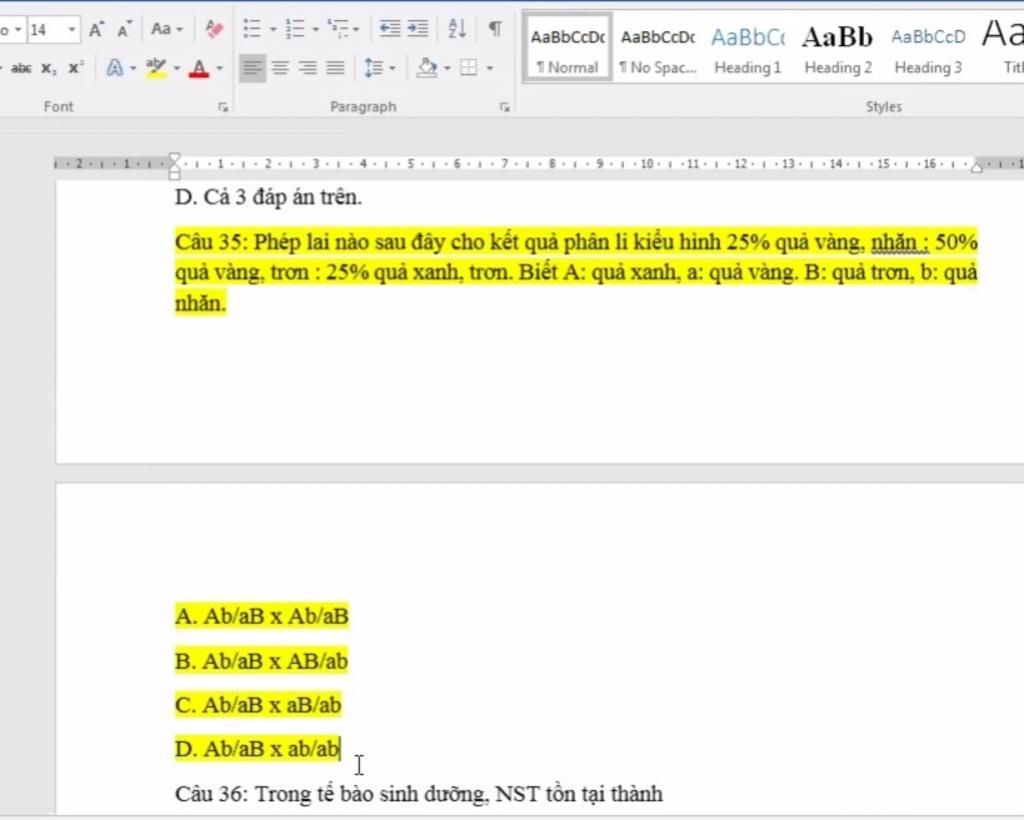Click the Shrink Font icon
Image resolution: width=1024 pixels, height=820 pixels.
124,29
